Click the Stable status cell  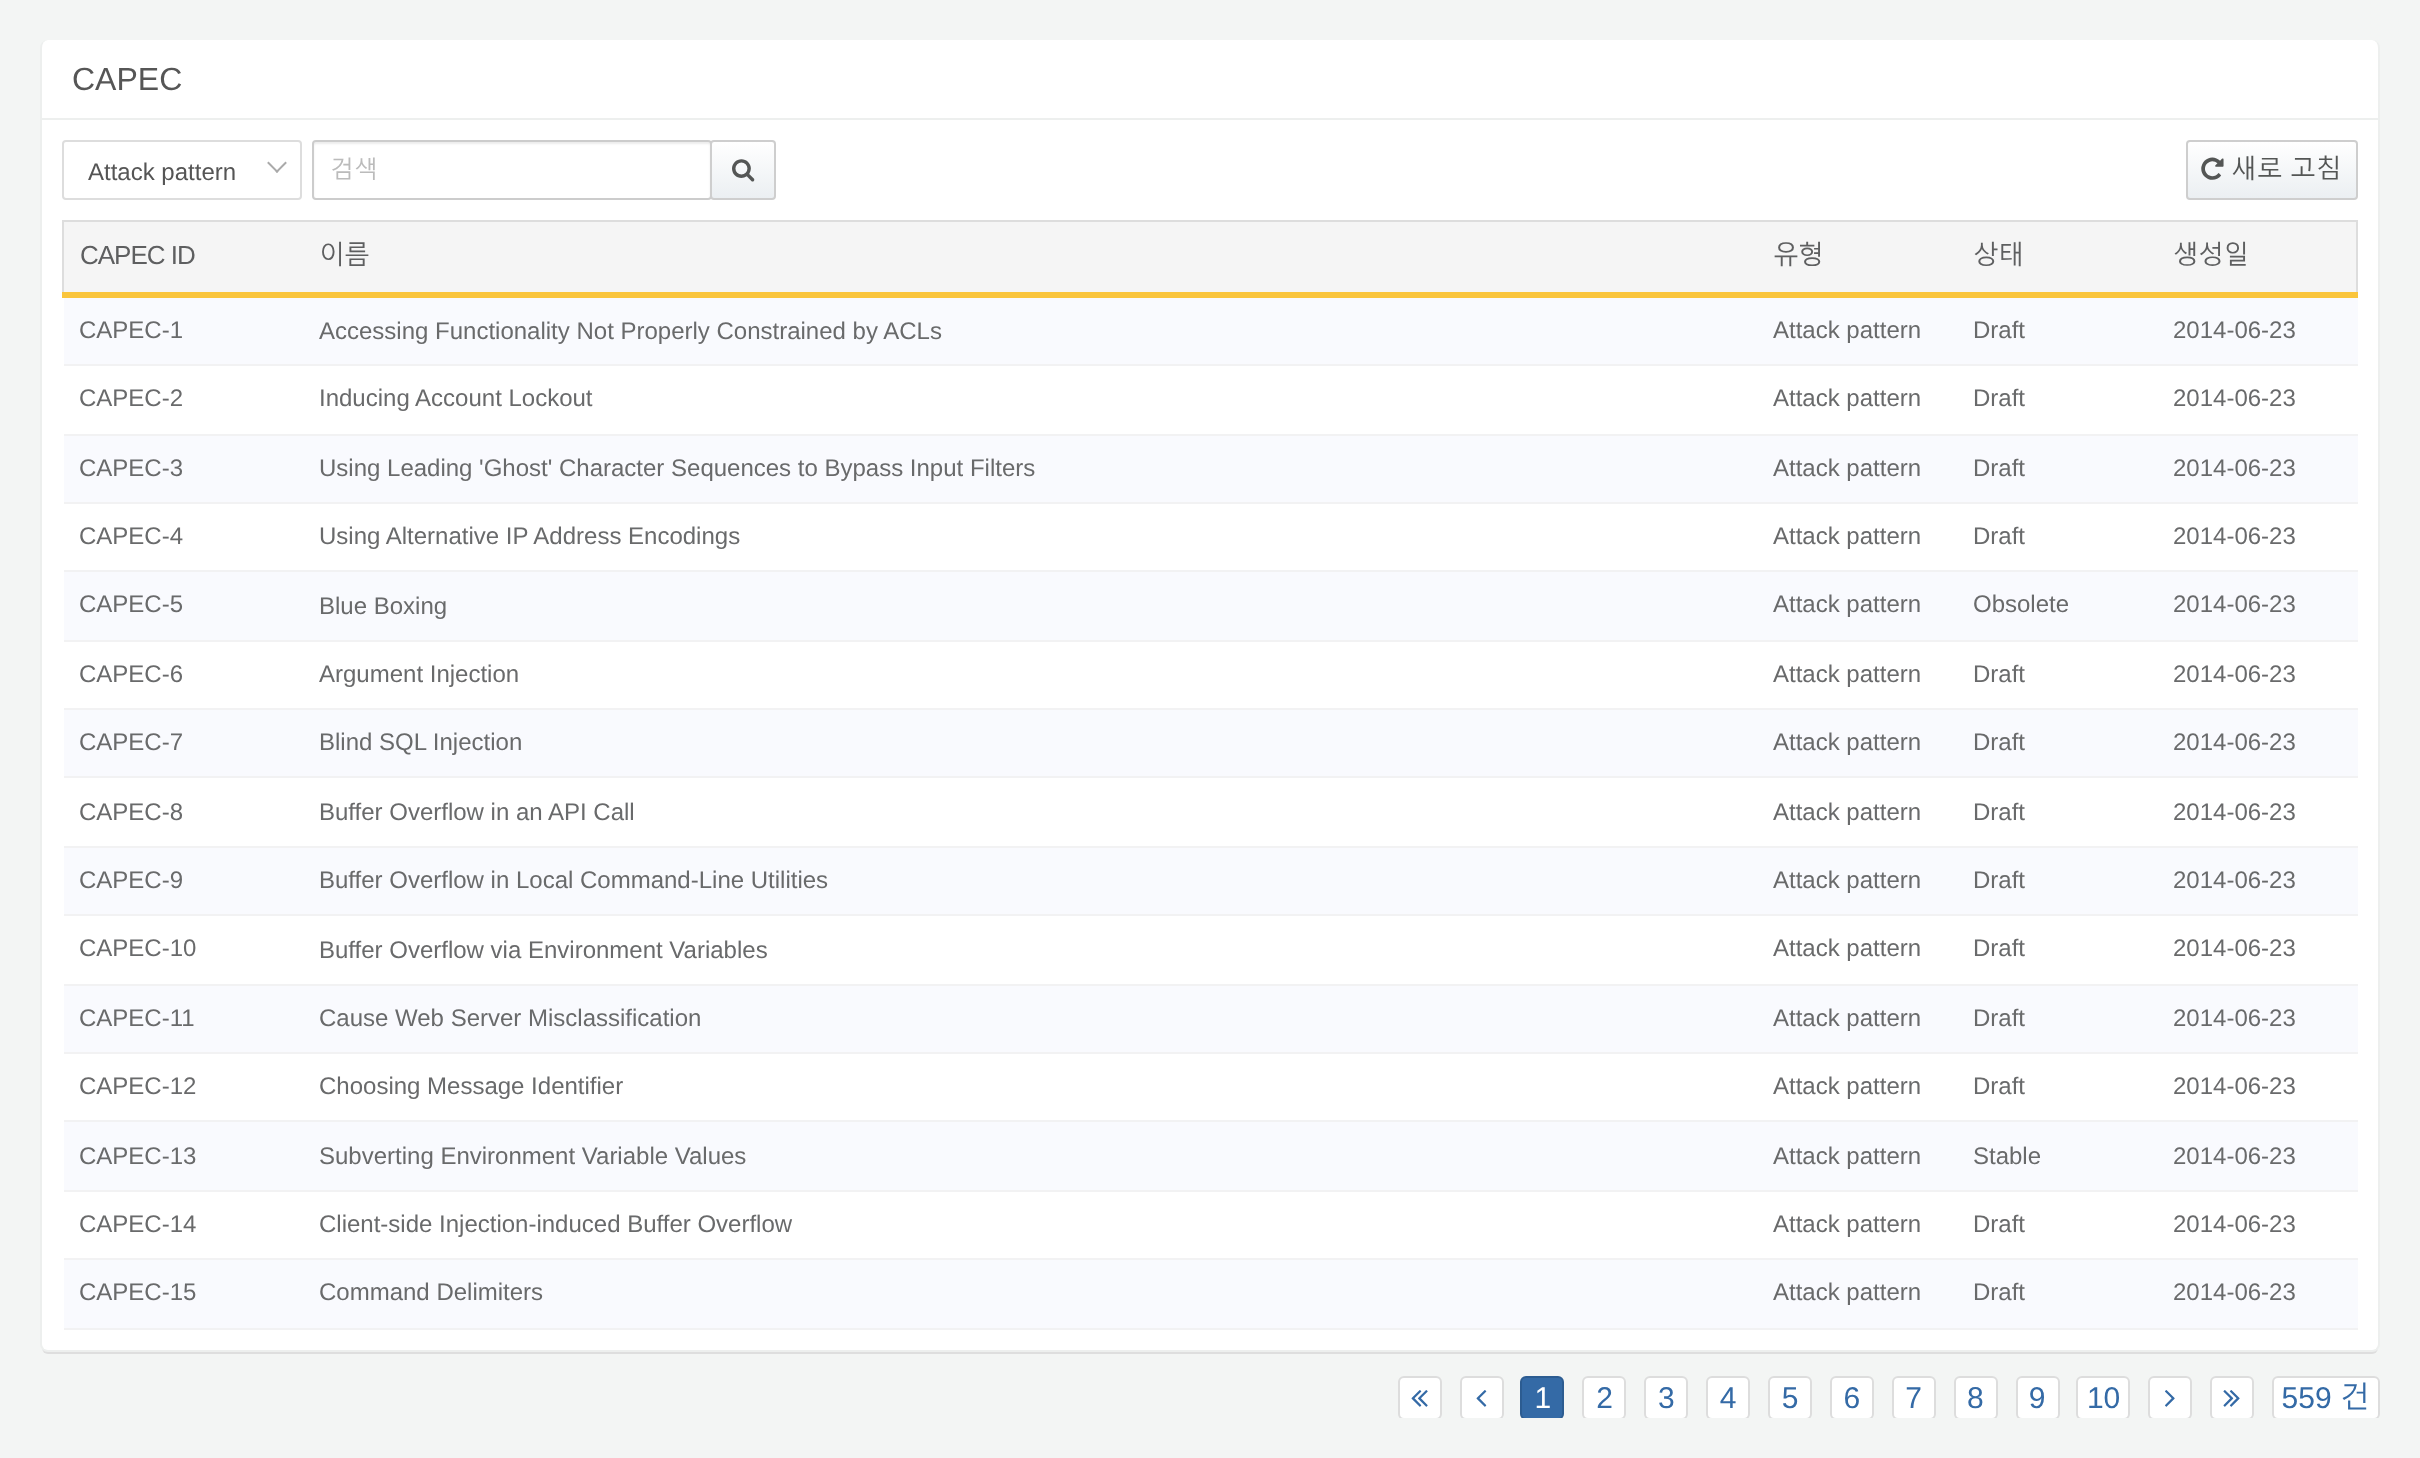point(2007,1156)
